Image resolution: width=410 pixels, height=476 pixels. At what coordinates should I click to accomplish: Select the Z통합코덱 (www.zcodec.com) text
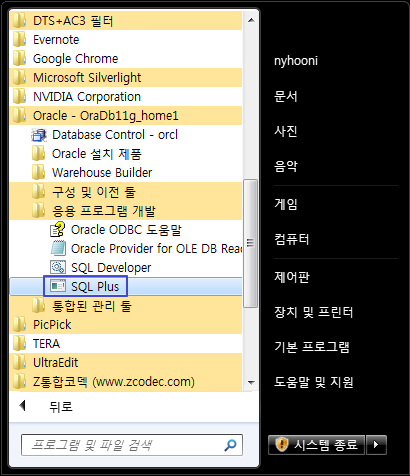pos(114,382)
